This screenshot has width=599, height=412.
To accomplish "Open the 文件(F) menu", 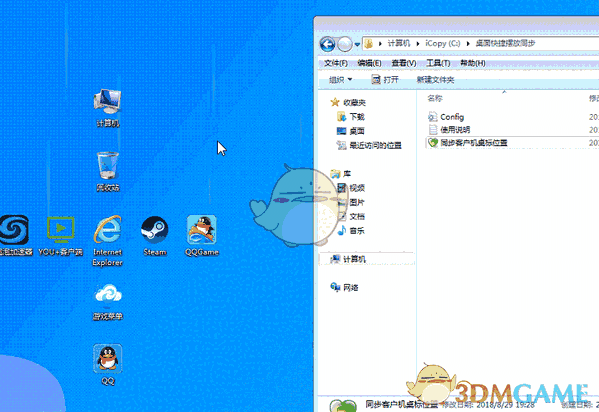I will click(x=336, y=63).
